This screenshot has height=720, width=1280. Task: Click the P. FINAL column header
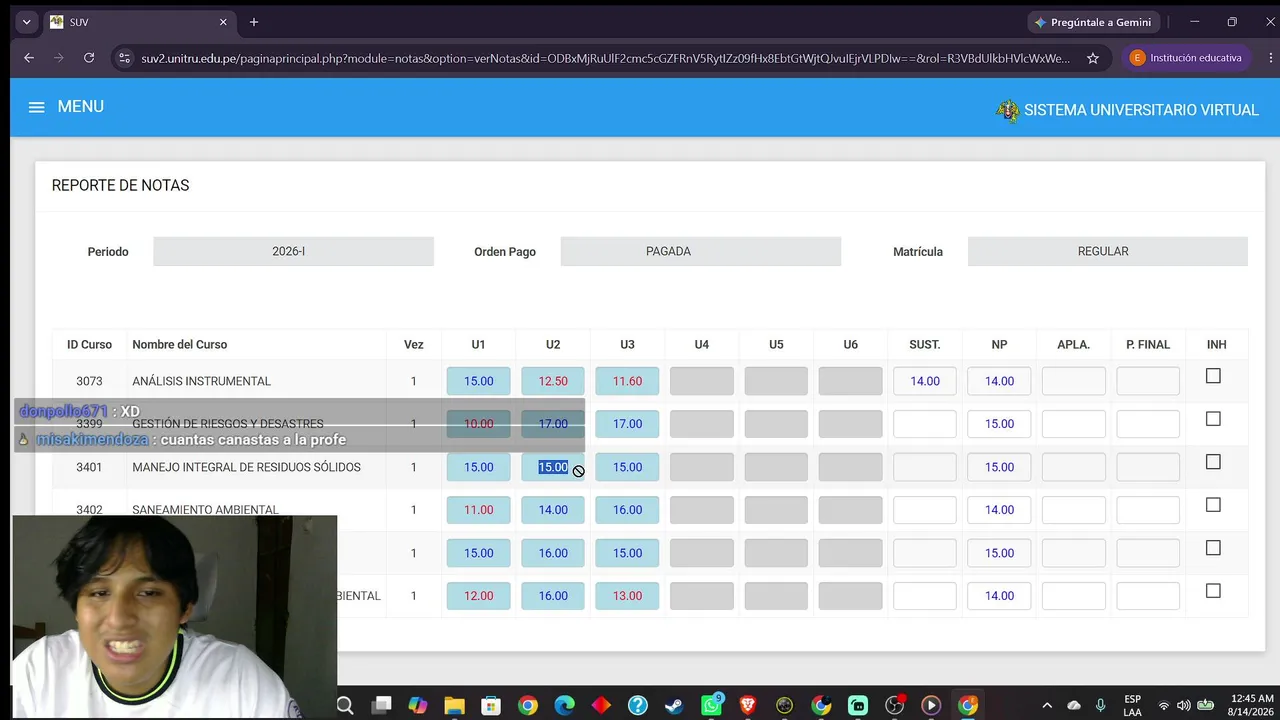click(x=1147, y=344)
